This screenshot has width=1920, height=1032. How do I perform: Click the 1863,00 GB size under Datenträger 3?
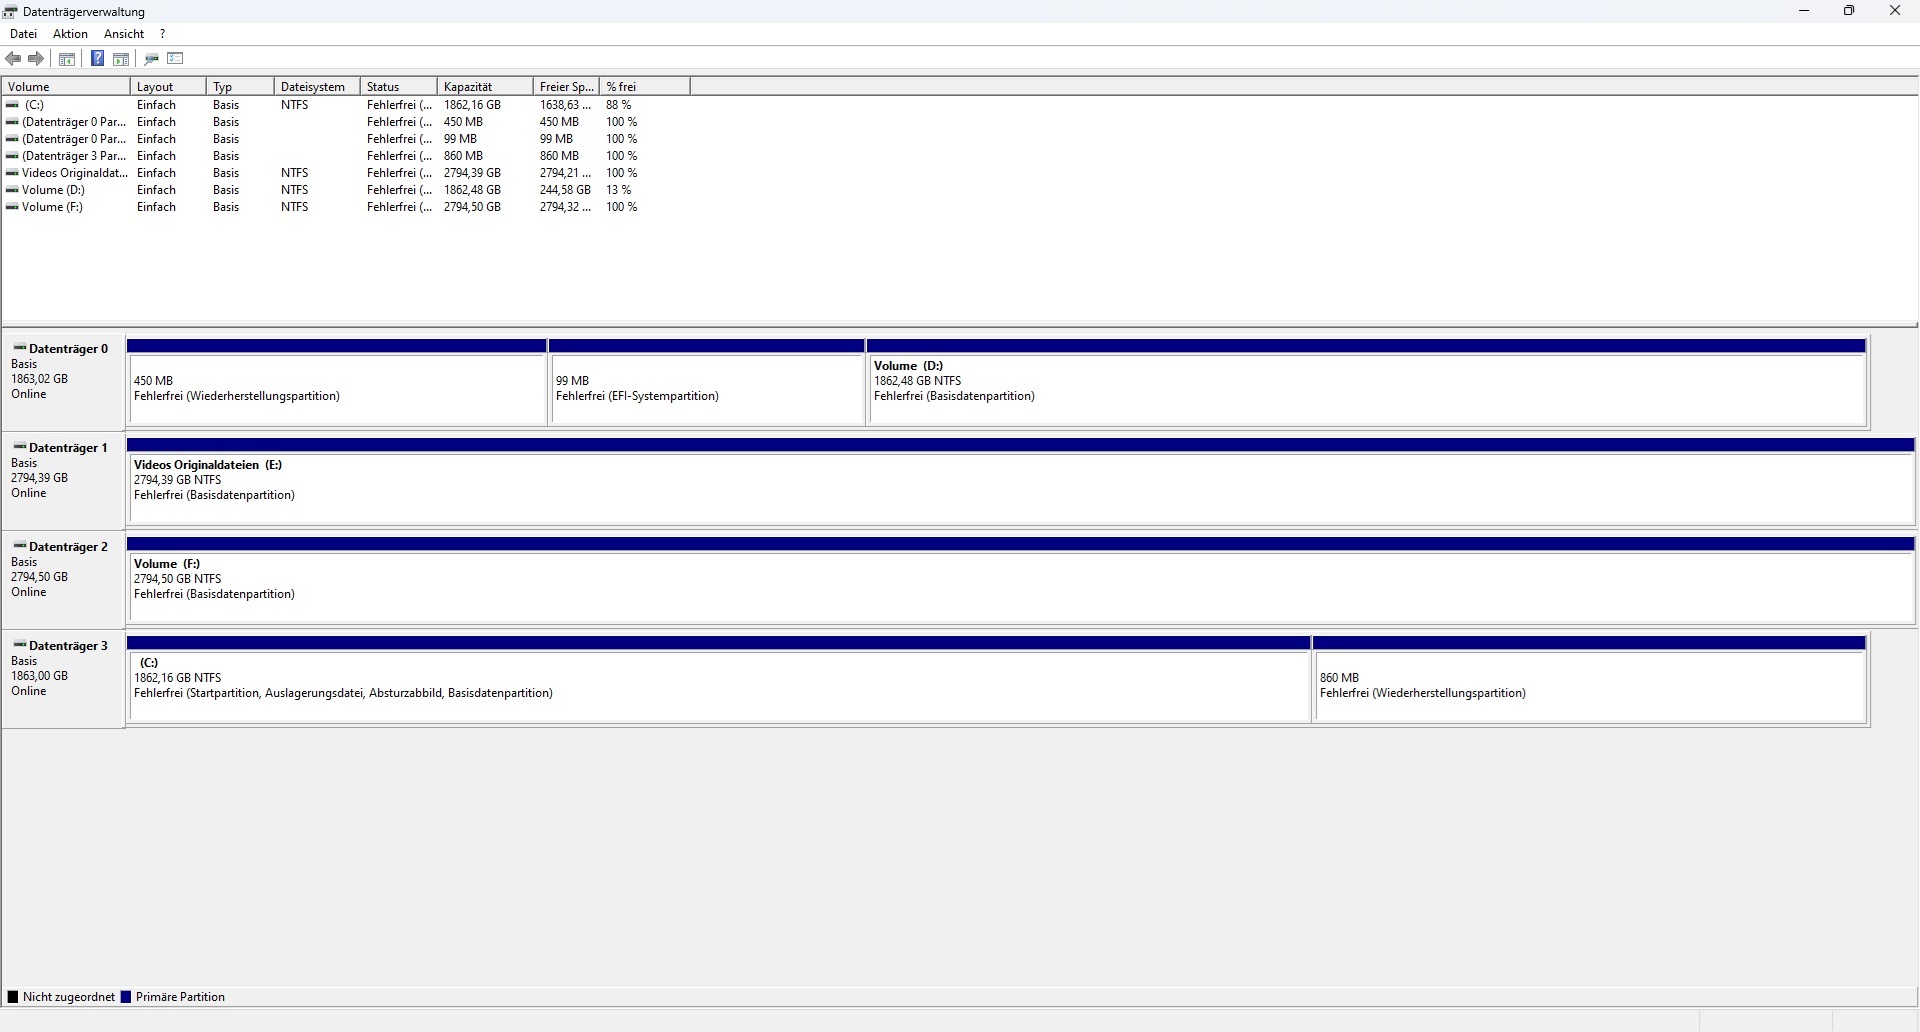tap(40, 676)
